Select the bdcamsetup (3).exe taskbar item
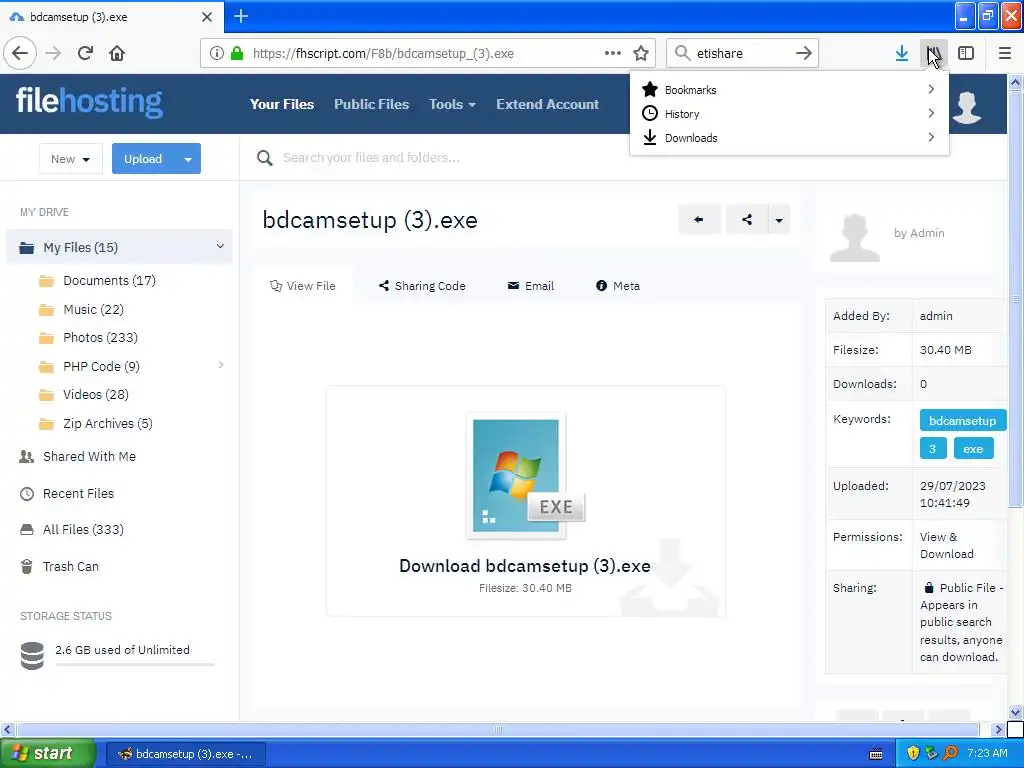The height and width of the screenshot is (768, 1024). click(x=186, y=754)
